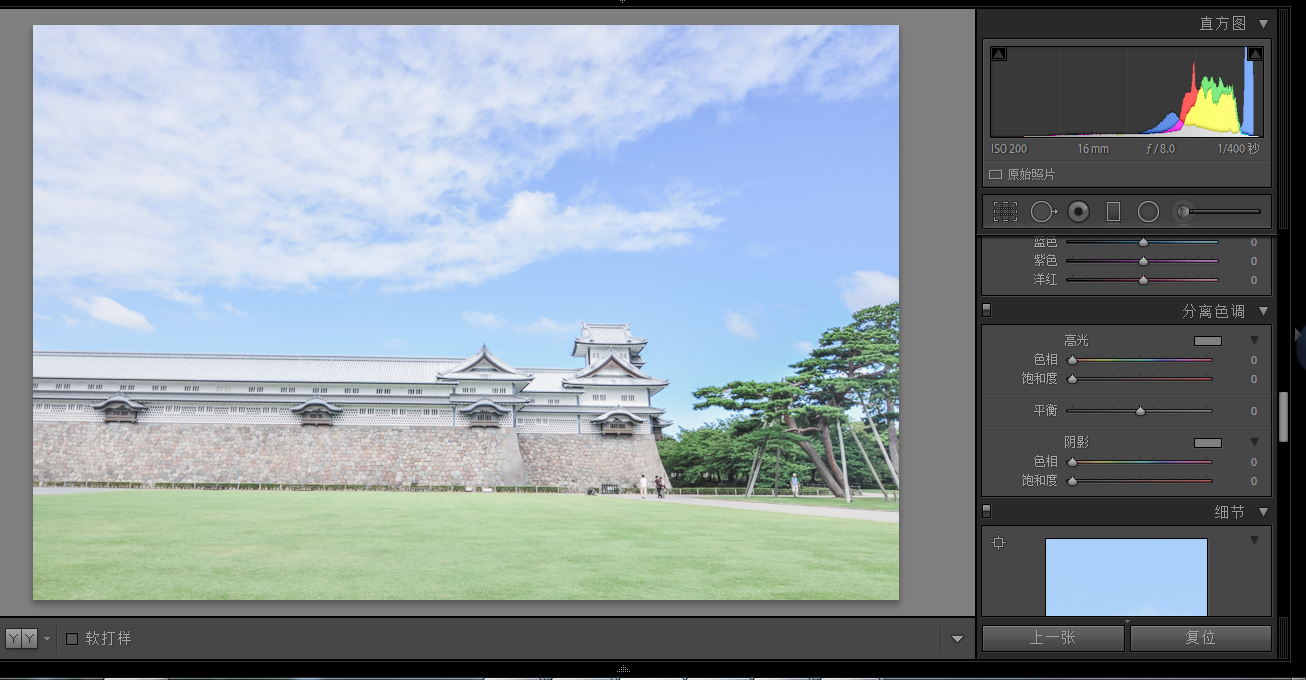Toggle the 细节 panel on/off switch
Image resolution: width=1306 pixels, height=680 pixels.
click(x=987, y=511)
